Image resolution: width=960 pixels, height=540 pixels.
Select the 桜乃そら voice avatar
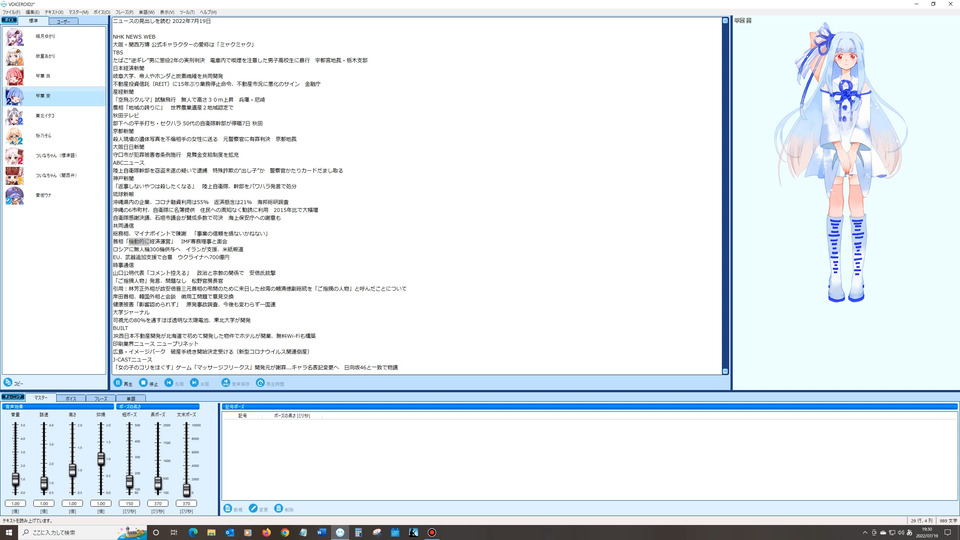(x=14, y=136)
